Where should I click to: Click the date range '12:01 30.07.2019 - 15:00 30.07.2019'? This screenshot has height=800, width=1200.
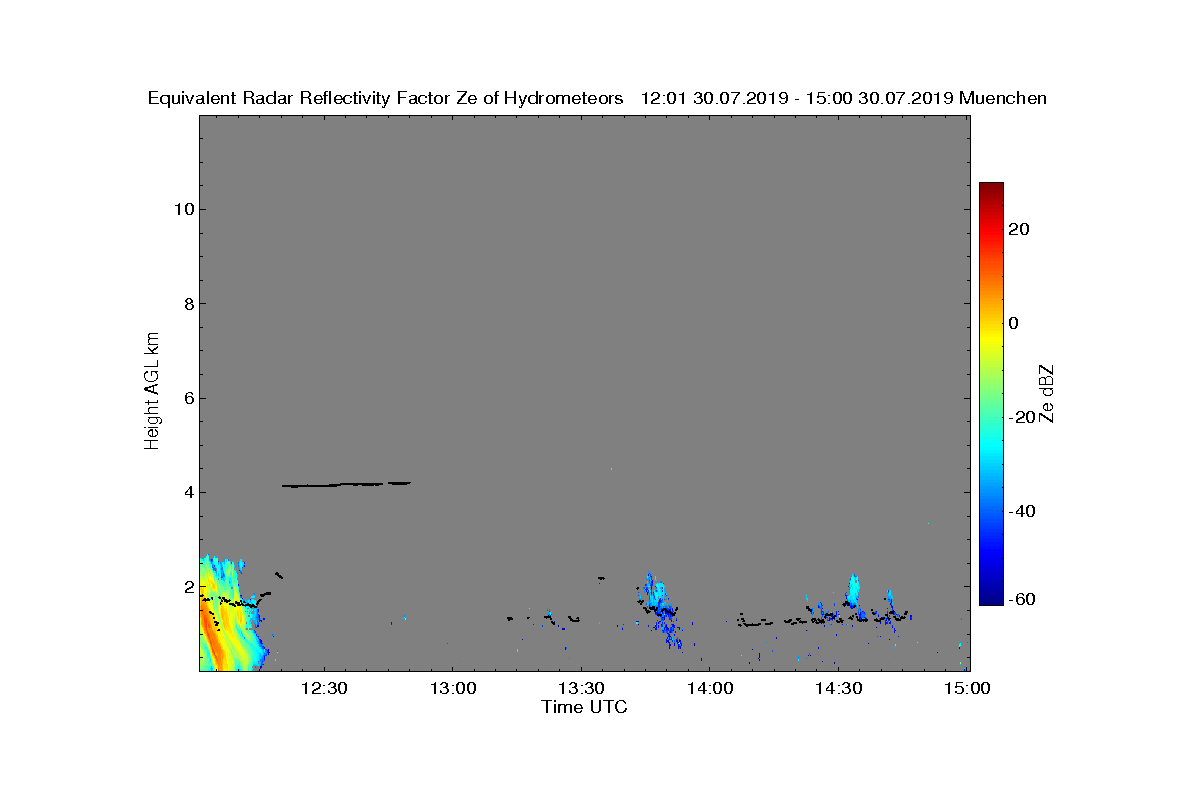(797, 98)
